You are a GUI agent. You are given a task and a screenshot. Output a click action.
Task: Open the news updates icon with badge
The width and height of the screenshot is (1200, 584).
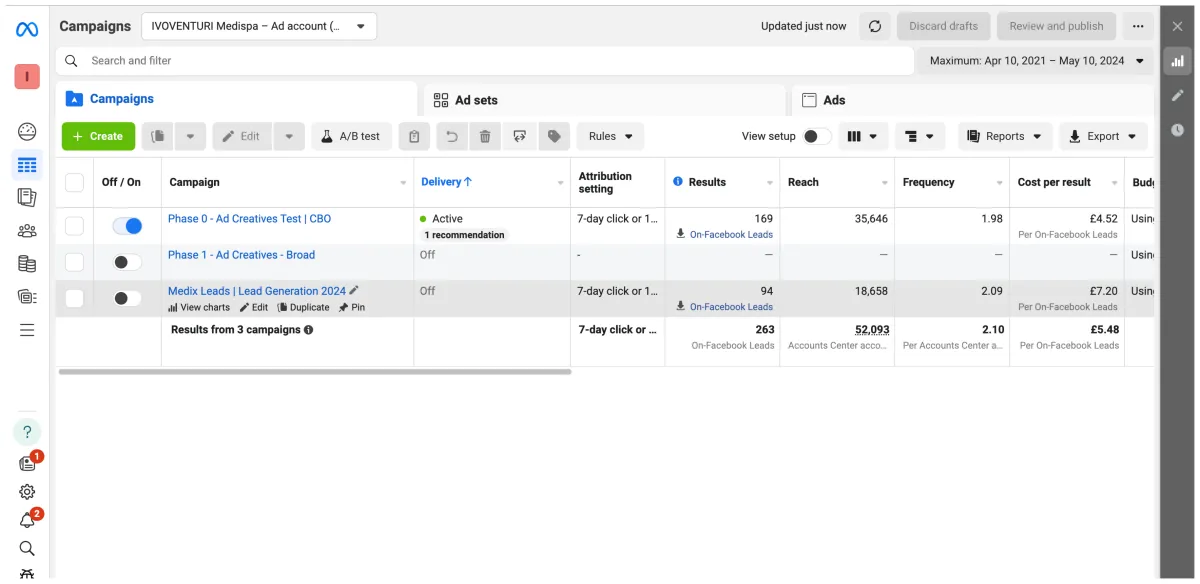coord(27,463)
